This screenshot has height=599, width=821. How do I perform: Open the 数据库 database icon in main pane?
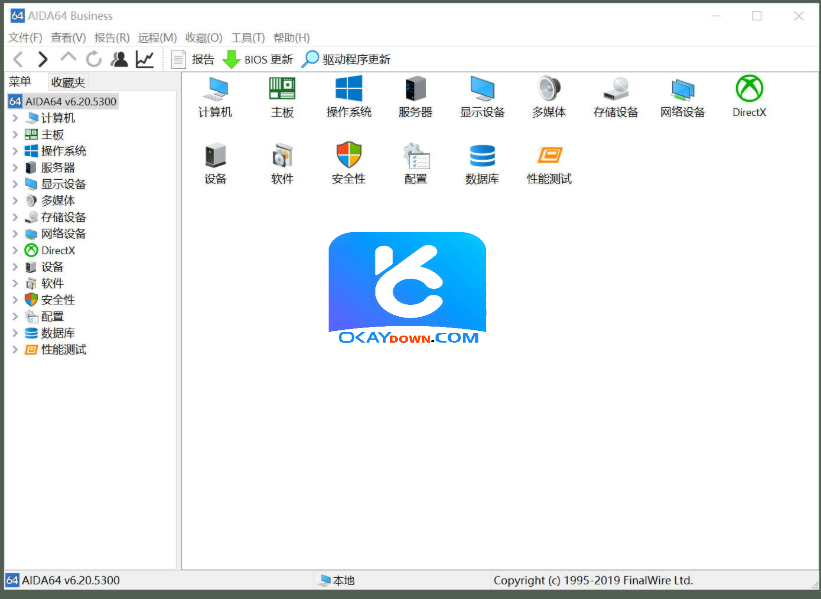point(482,164)
